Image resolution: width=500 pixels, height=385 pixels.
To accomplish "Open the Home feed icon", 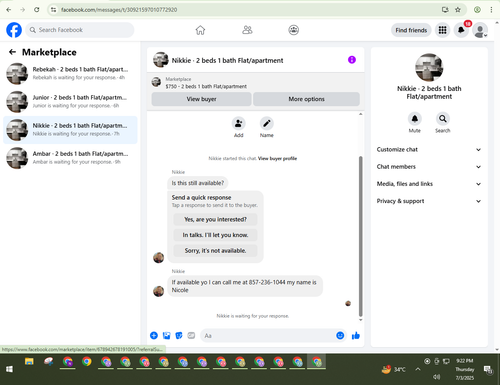I will pyautogui.click(x=200, y=30).
